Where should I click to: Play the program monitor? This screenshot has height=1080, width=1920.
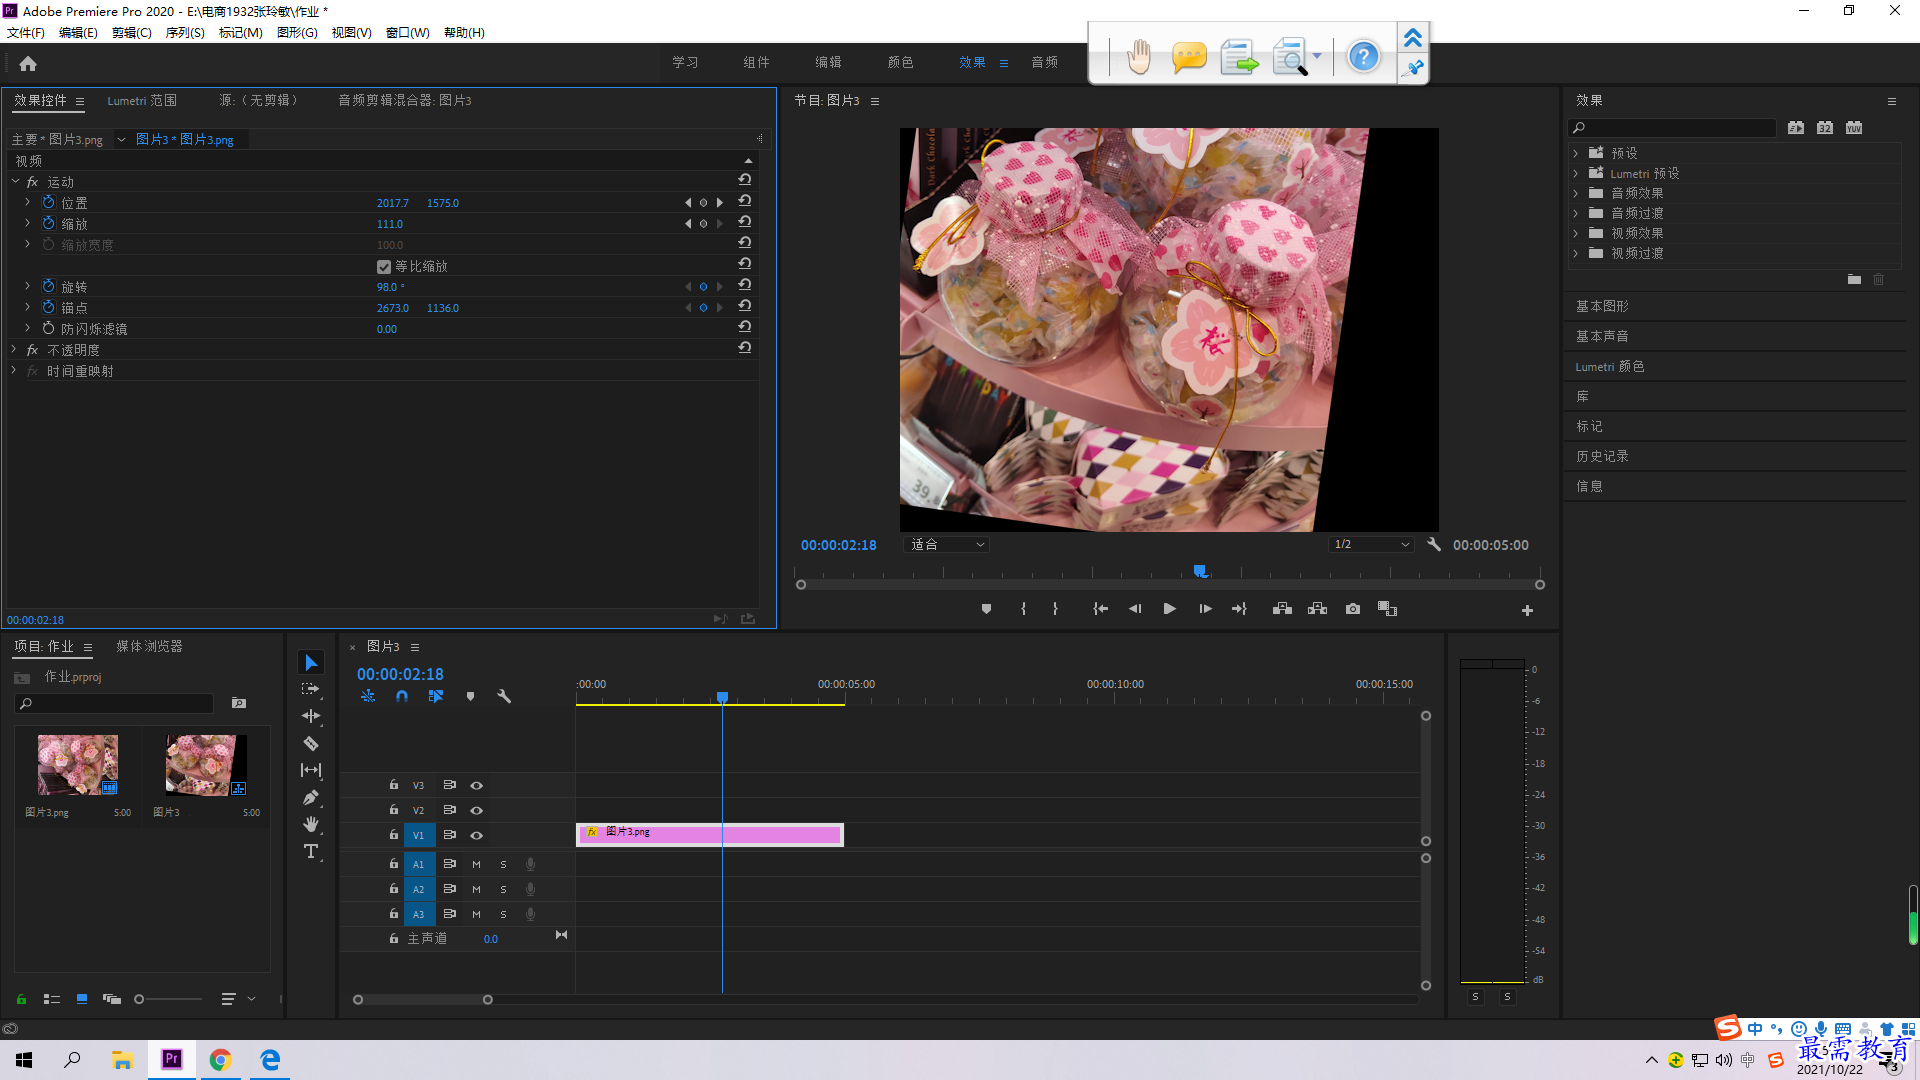click(1169, 609)
